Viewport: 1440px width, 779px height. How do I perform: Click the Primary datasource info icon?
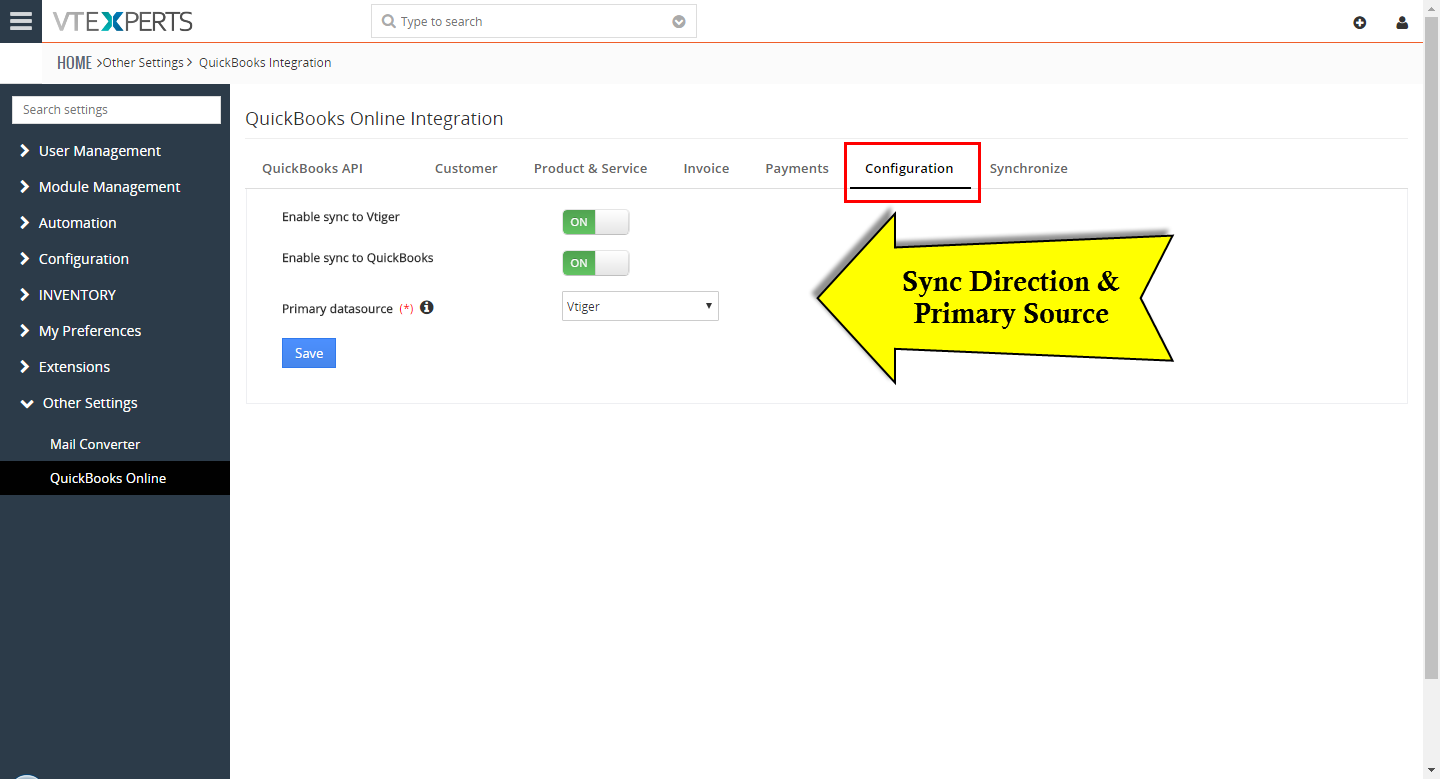click(427, 308)
